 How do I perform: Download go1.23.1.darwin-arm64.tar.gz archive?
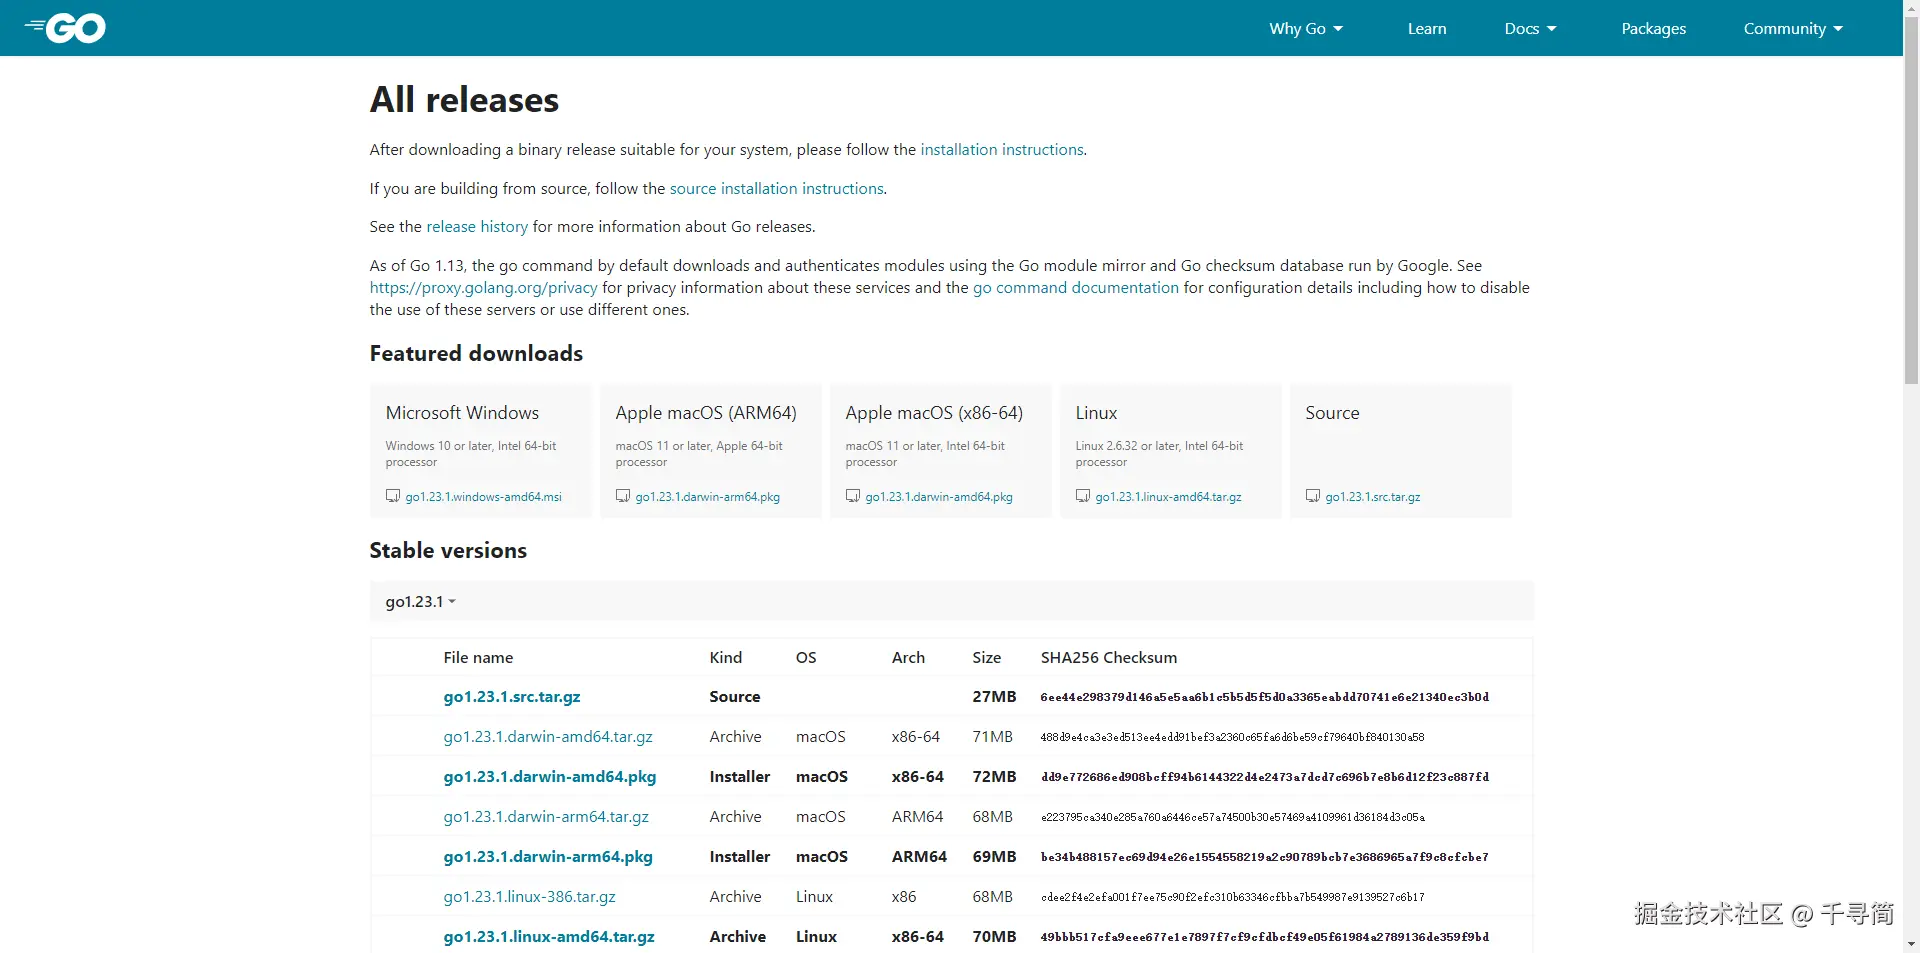[x=546, y=816]
